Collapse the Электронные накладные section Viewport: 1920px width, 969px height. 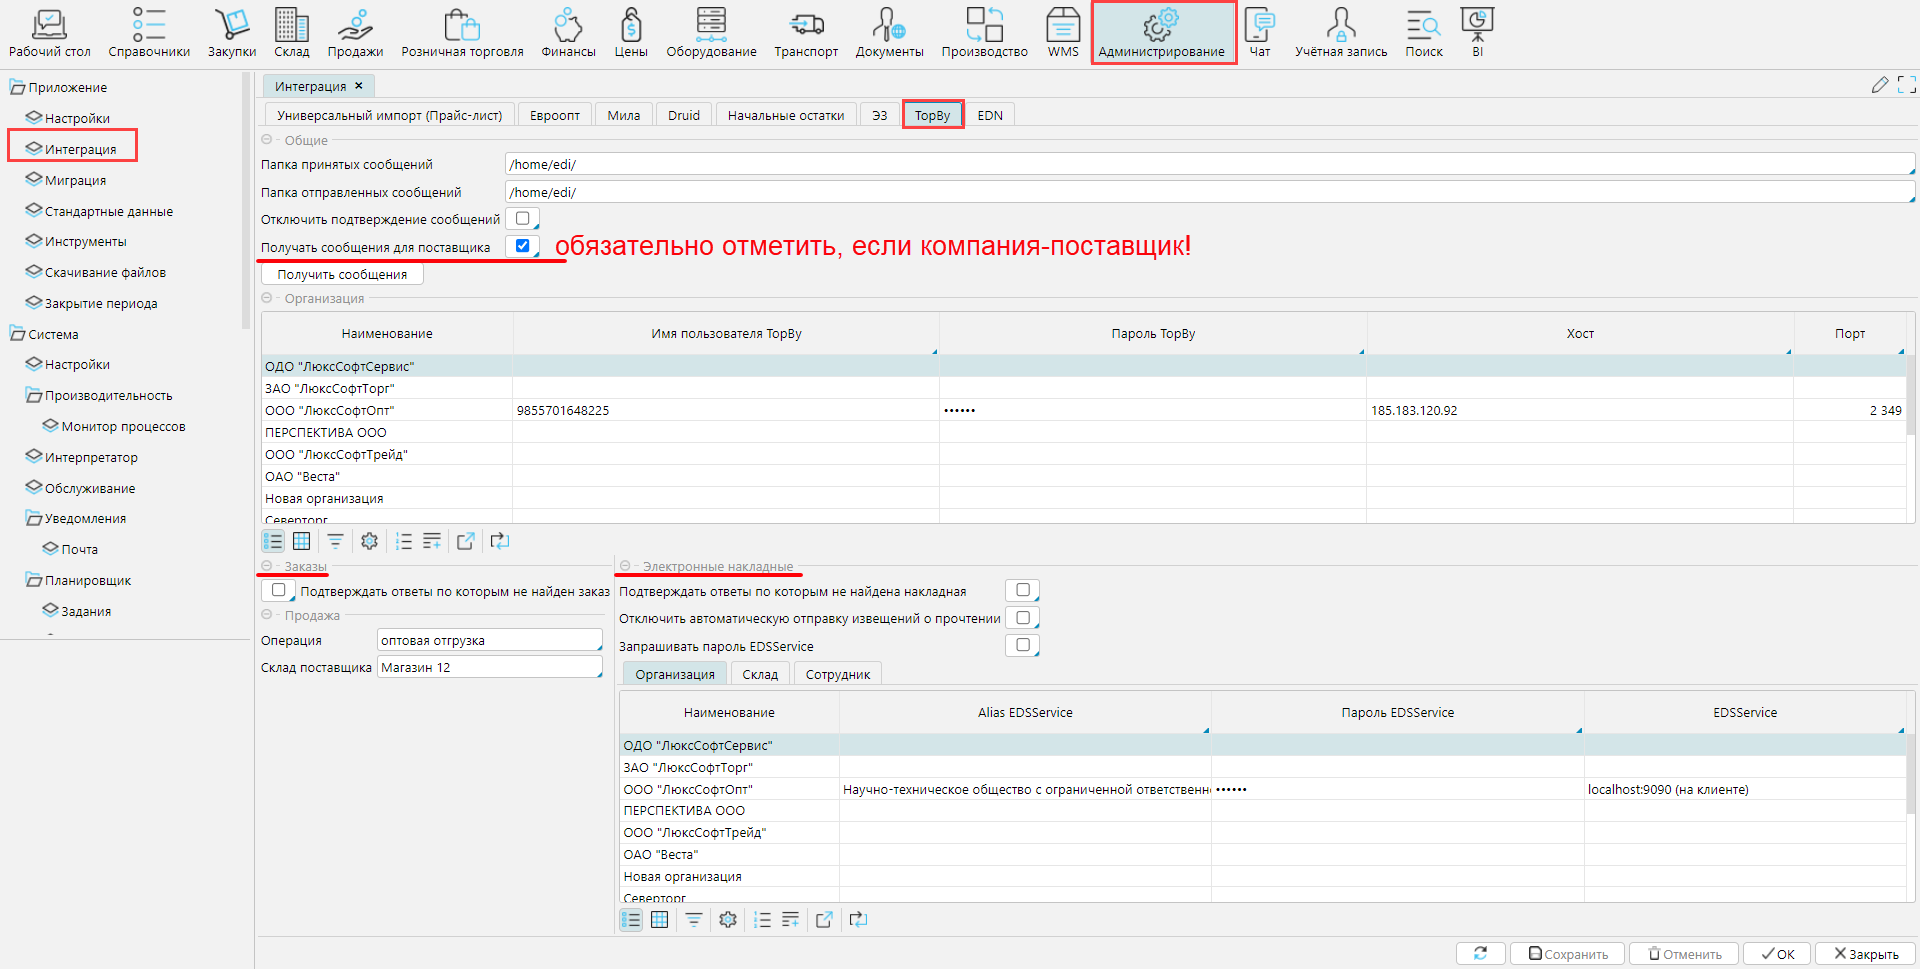point(625,567)
